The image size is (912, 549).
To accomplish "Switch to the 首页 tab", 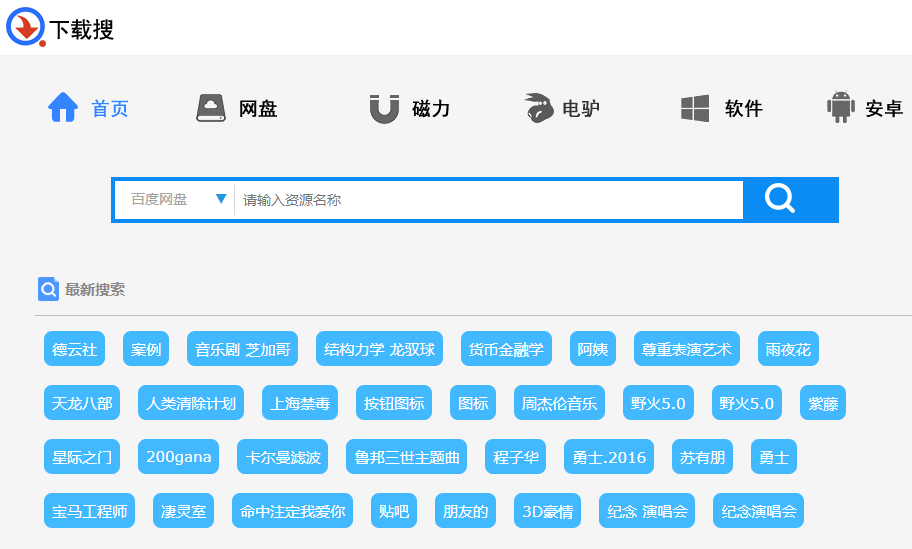I will (x=110, y=109).
